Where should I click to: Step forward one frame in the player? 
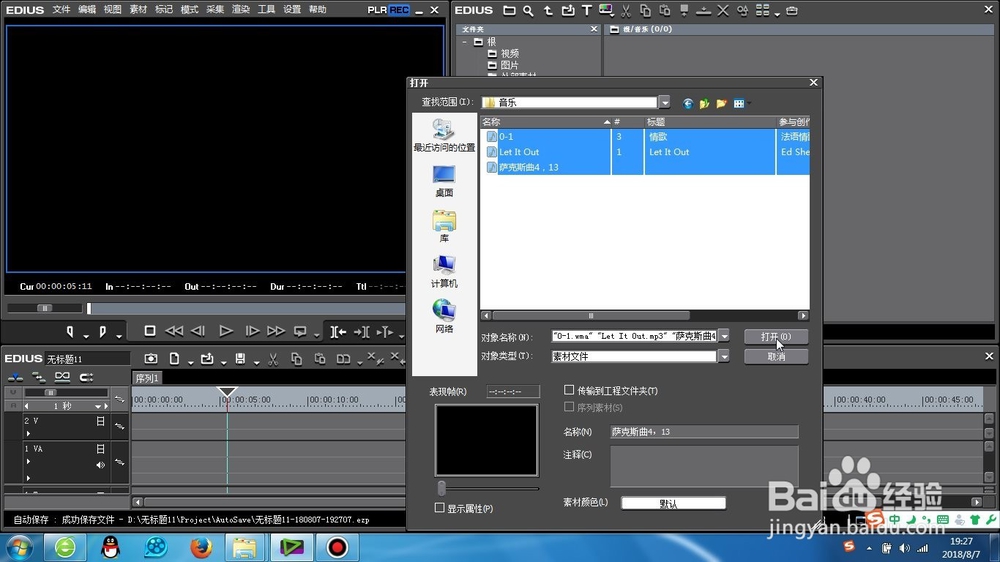[x=252, y=330]
